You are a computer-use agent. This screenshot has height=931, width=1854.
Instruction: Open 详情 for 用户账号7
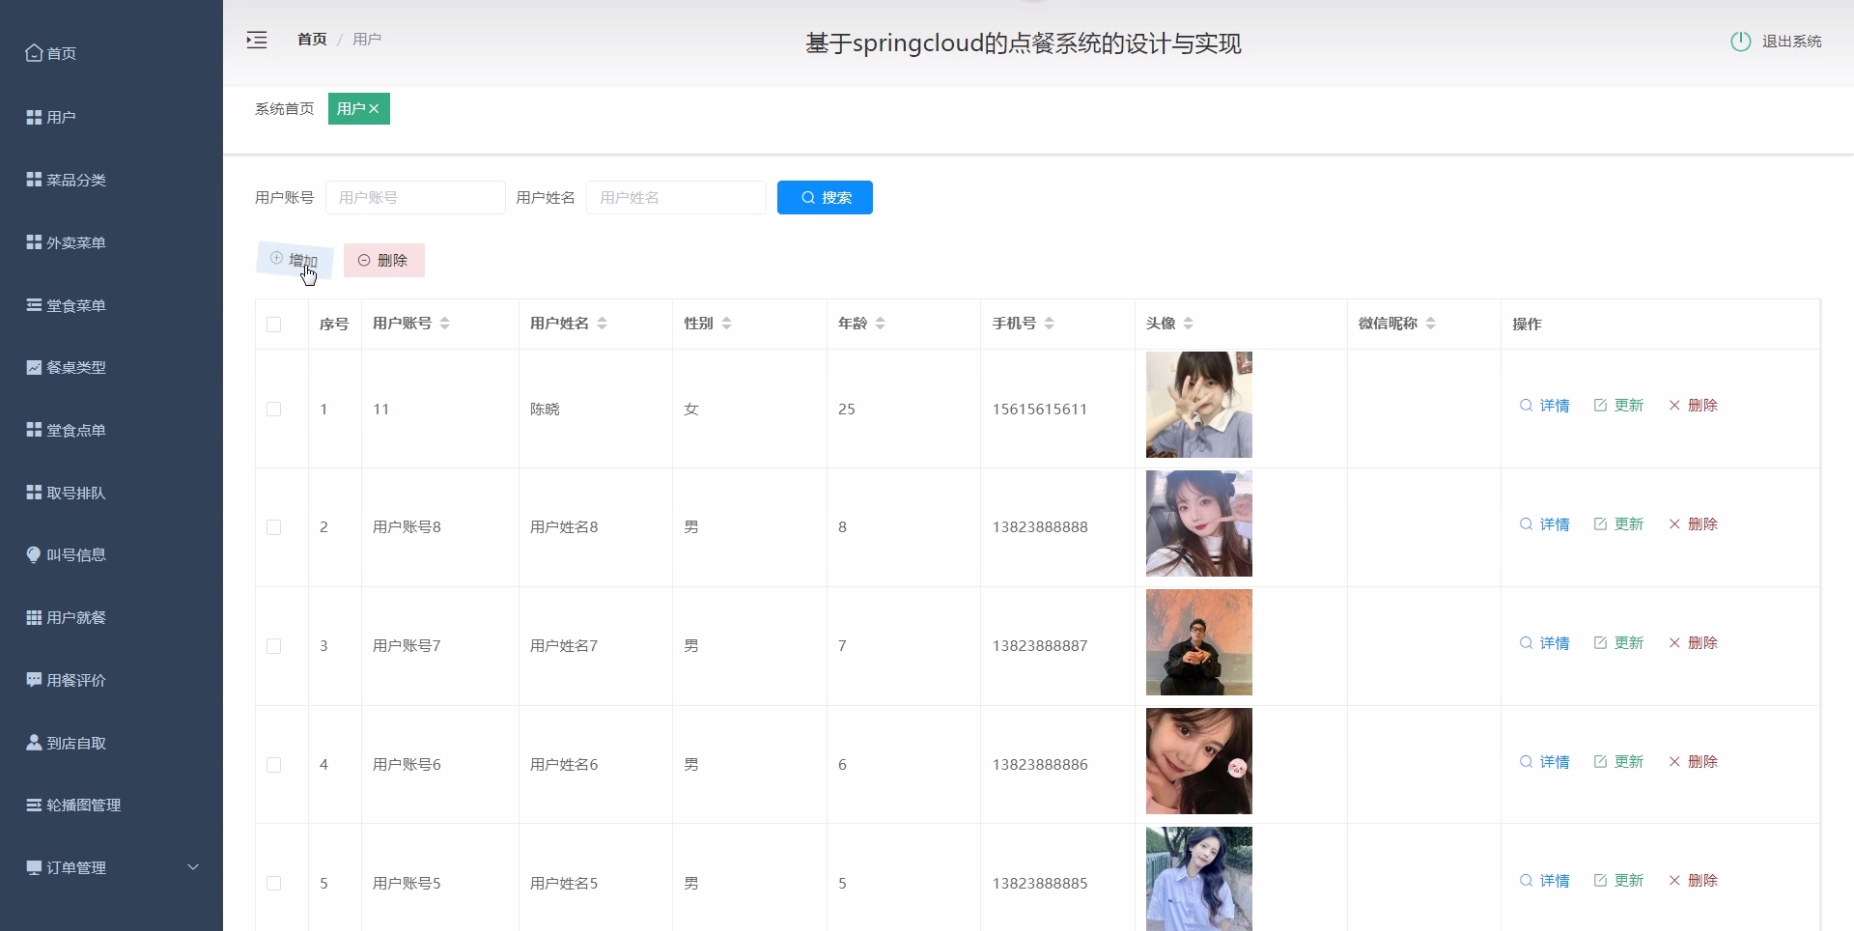(1544, 643)
